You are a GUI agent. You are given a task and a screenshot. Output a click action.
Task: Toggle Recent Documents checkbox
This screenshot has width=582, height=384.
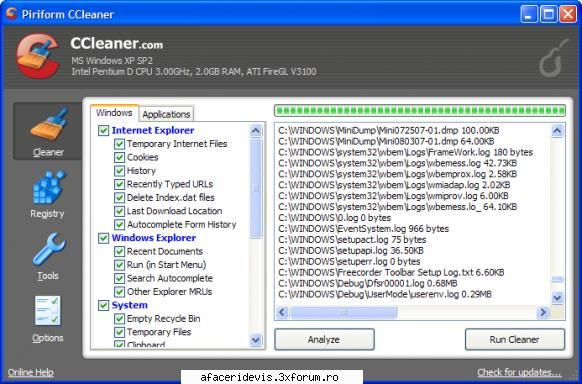tap(119, 252)
